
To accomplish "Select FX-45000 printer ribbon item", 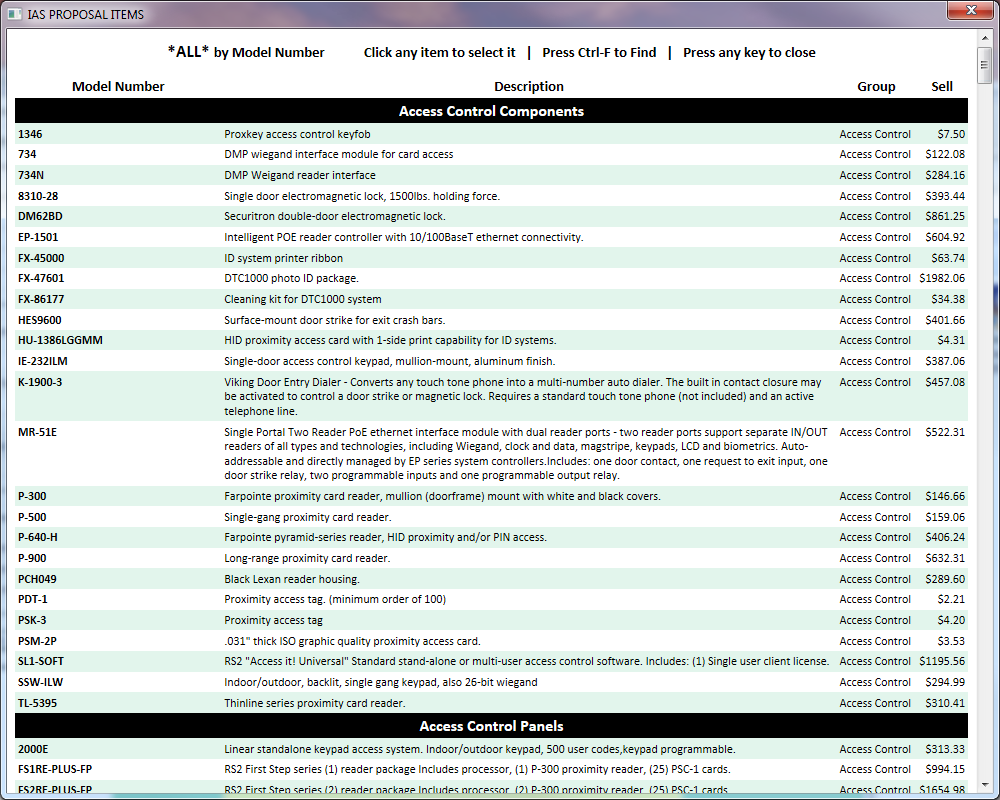I will click(x=491, y=258).
